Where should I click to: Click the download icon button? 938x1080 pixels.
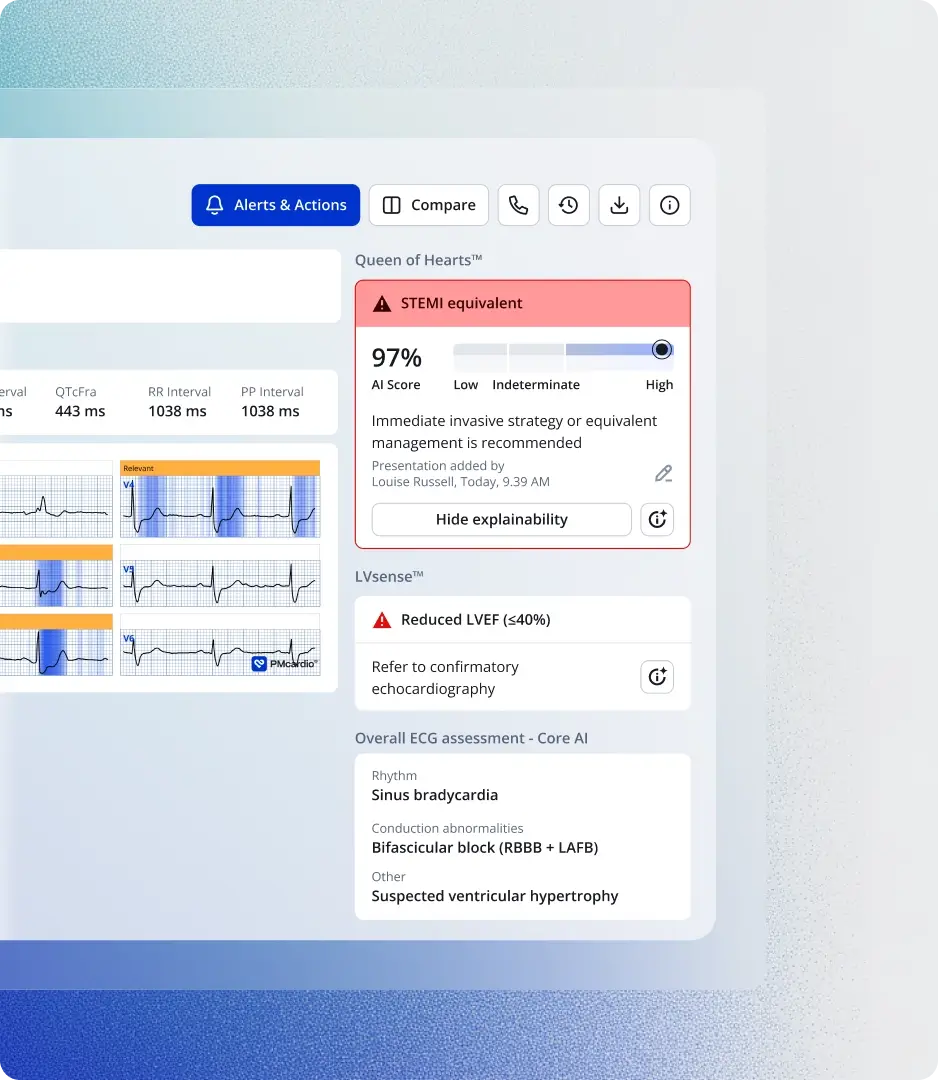coord(619,205)
